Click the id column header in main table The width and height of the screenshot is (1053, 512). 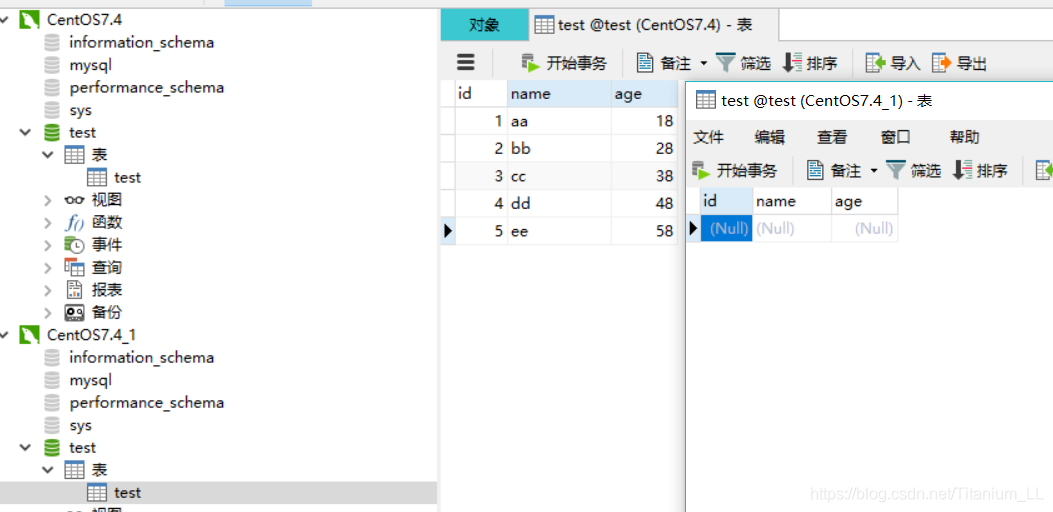pos(481,94)
